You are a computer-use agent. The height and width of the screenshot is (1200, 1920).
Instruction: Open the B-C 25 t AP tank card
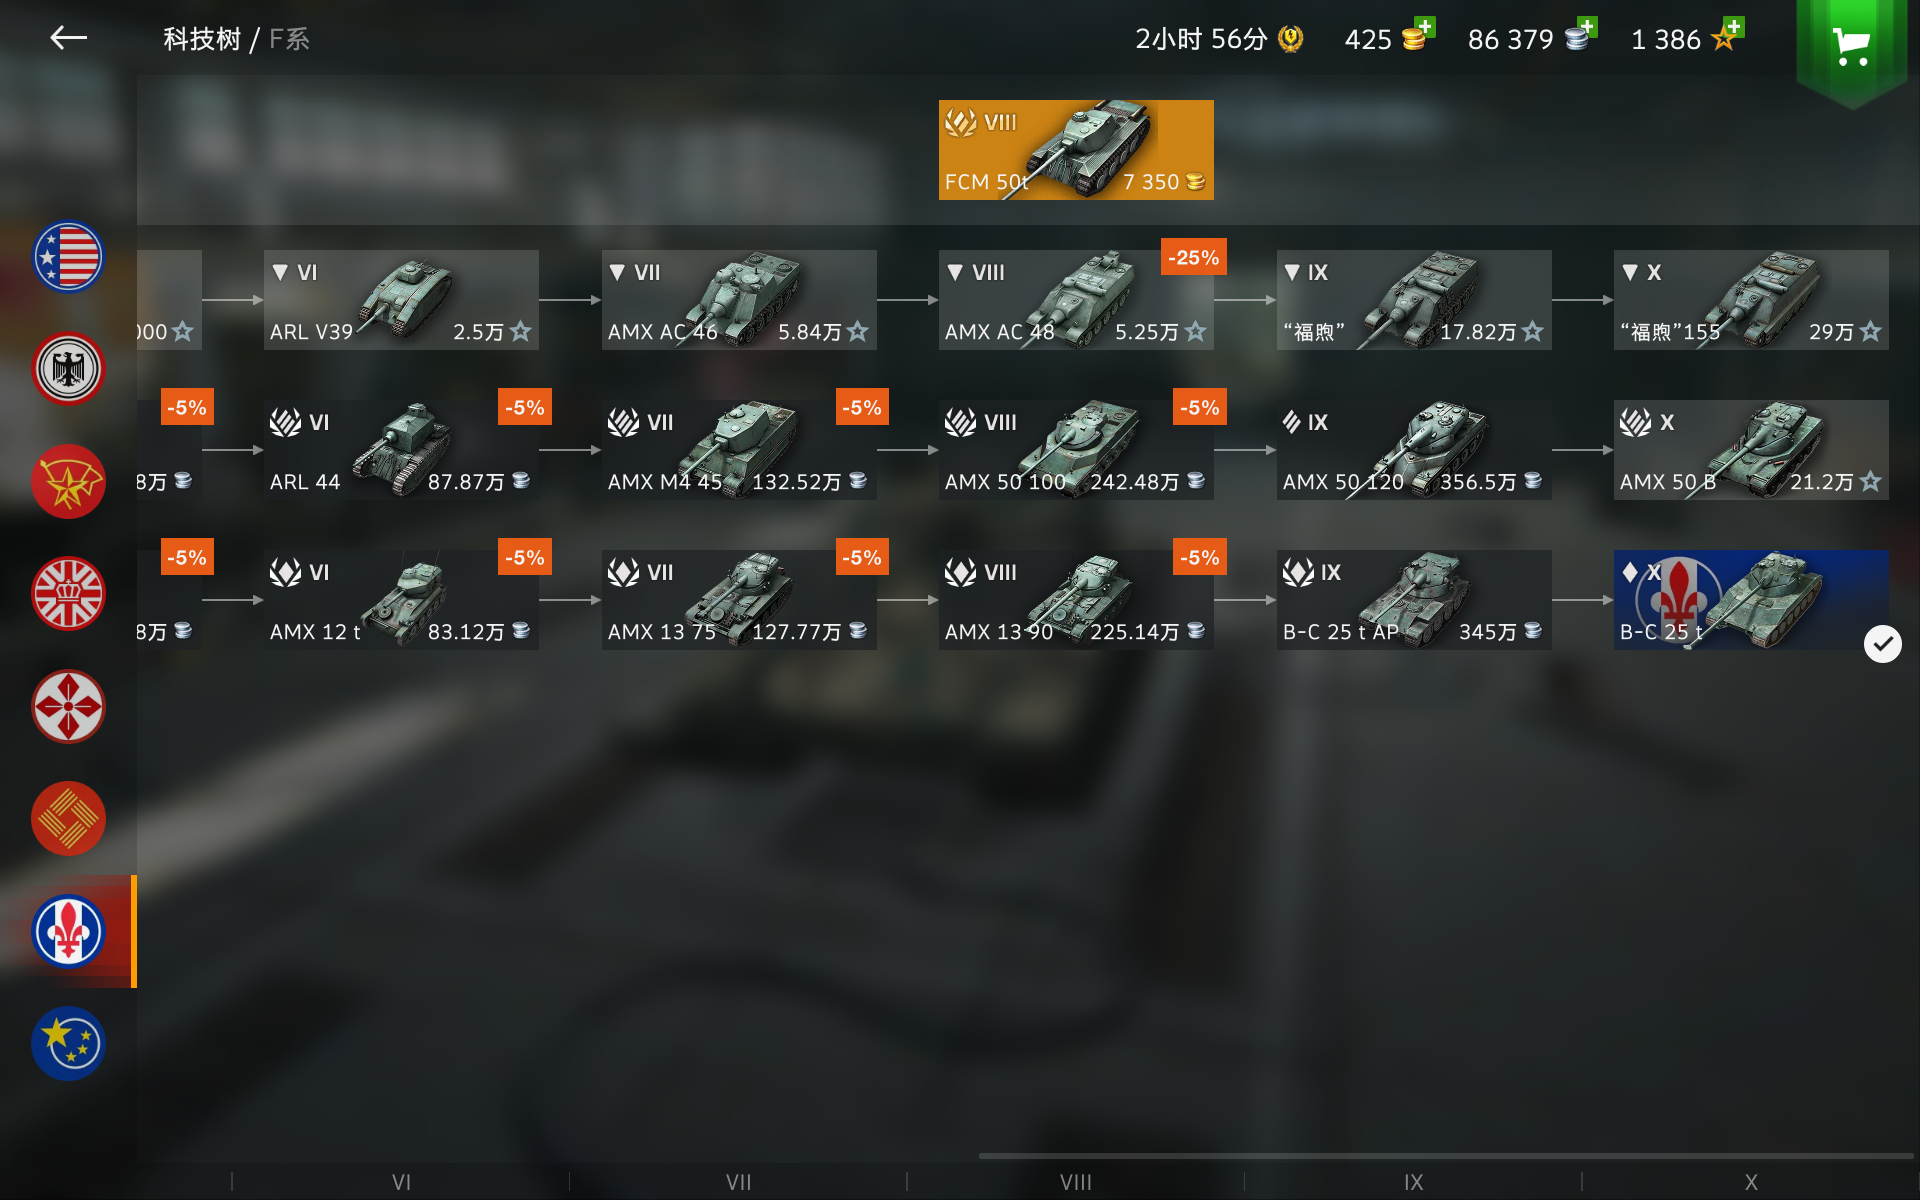pos(1414,600)
